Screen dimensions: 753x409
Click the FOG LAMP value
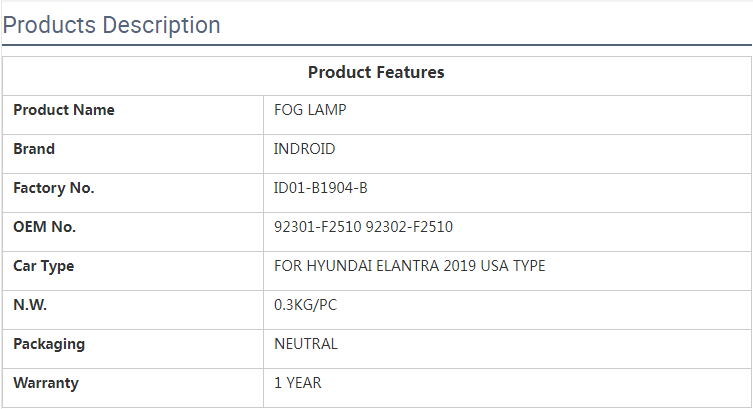coord(310,110)
